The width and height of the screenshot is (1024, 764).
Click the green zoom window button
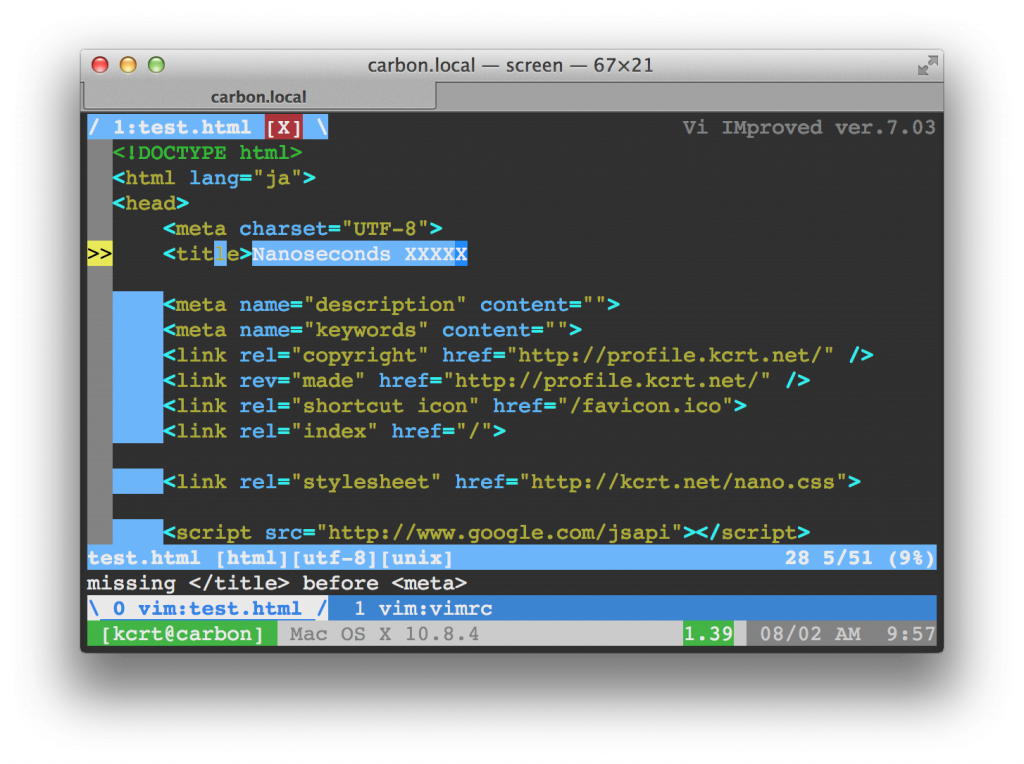click(156, 65)
